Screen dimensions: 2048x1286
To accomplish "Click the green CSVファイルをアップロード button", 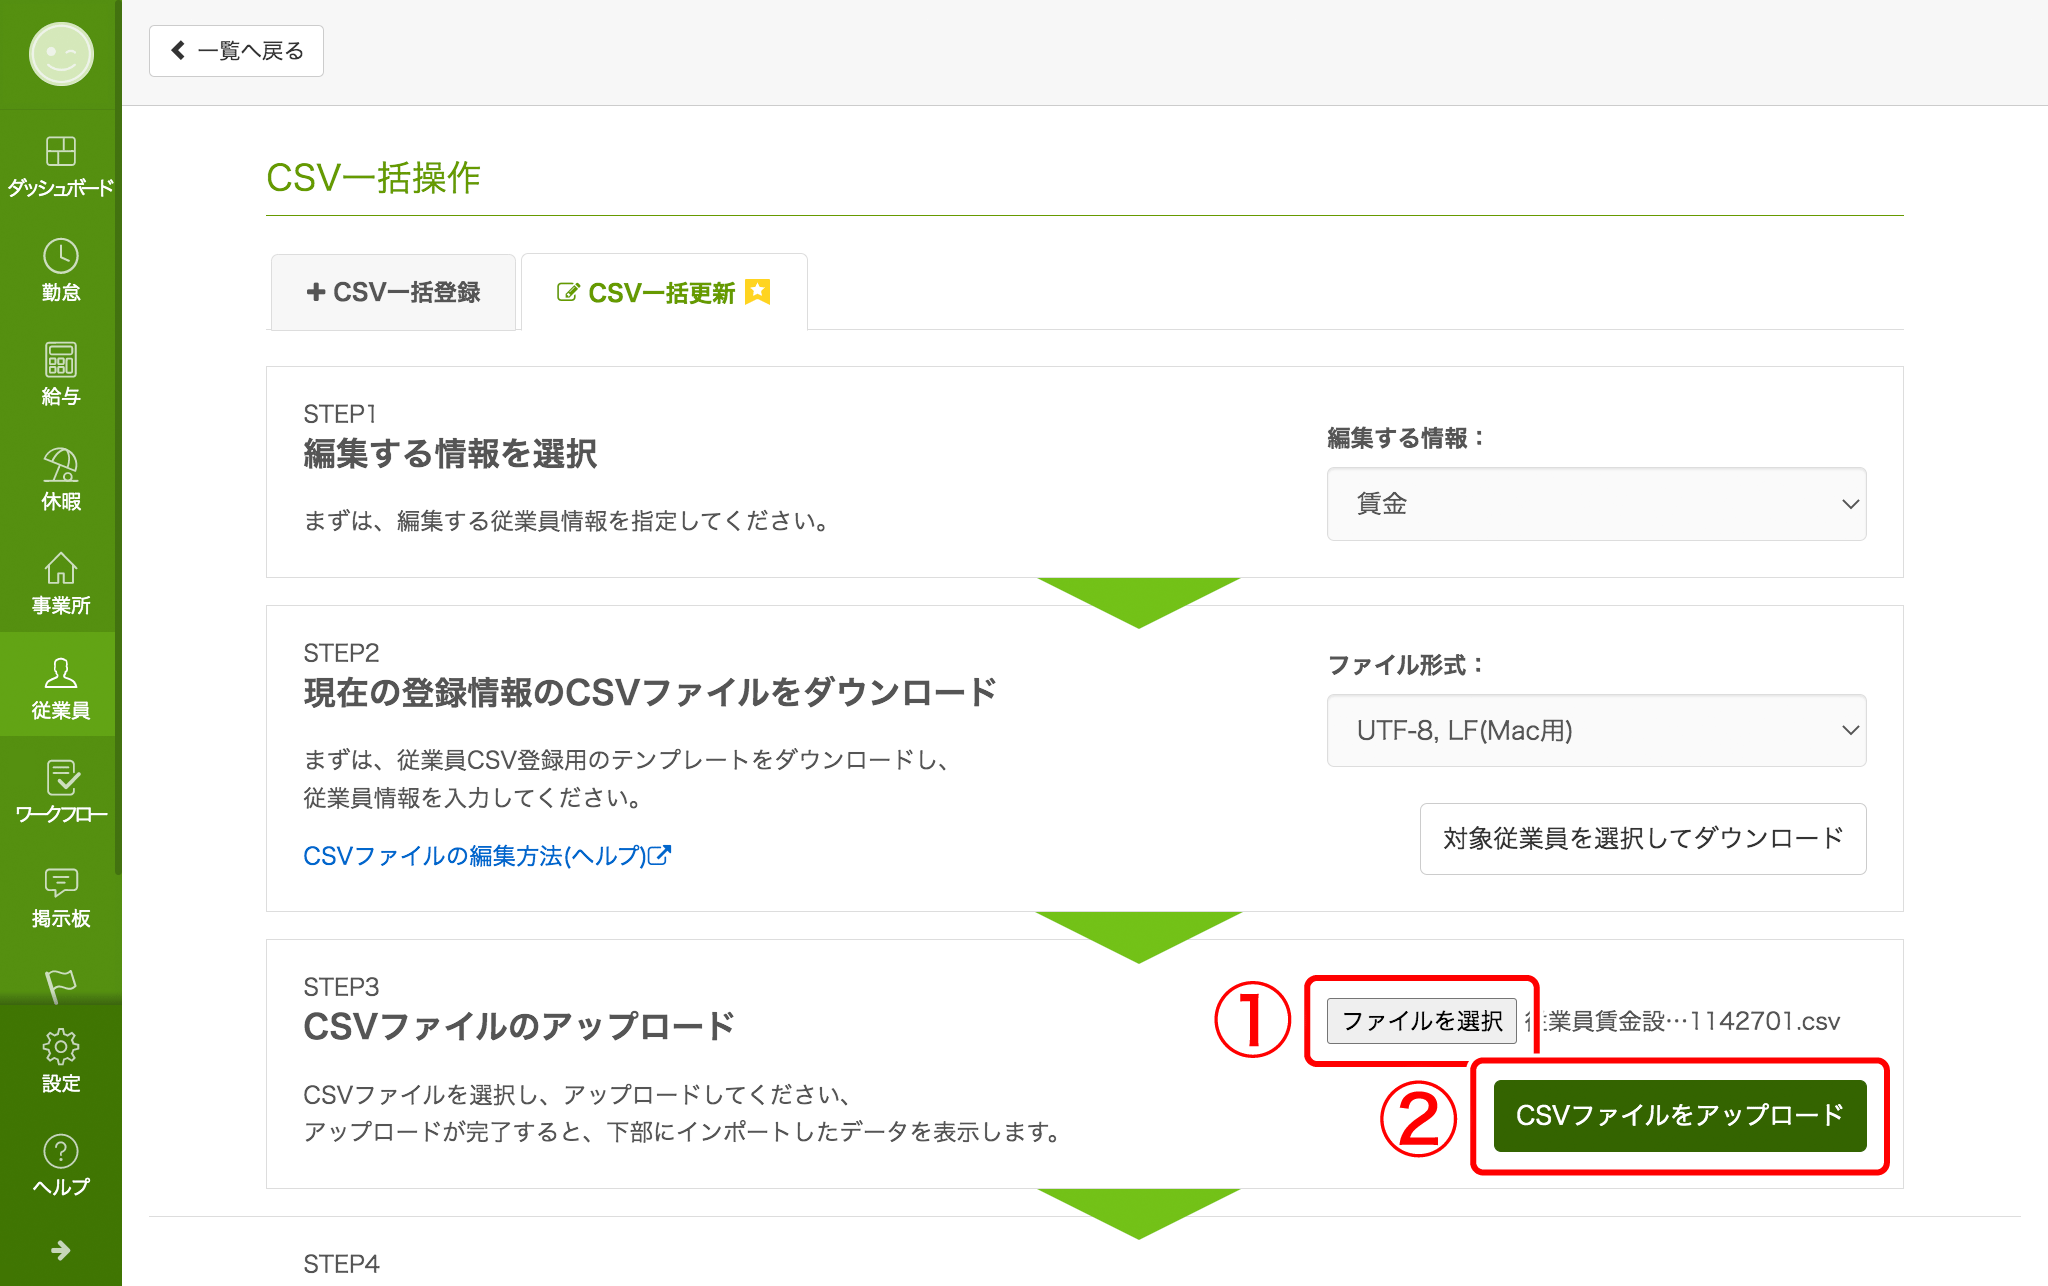I will pos(1680,1116).
